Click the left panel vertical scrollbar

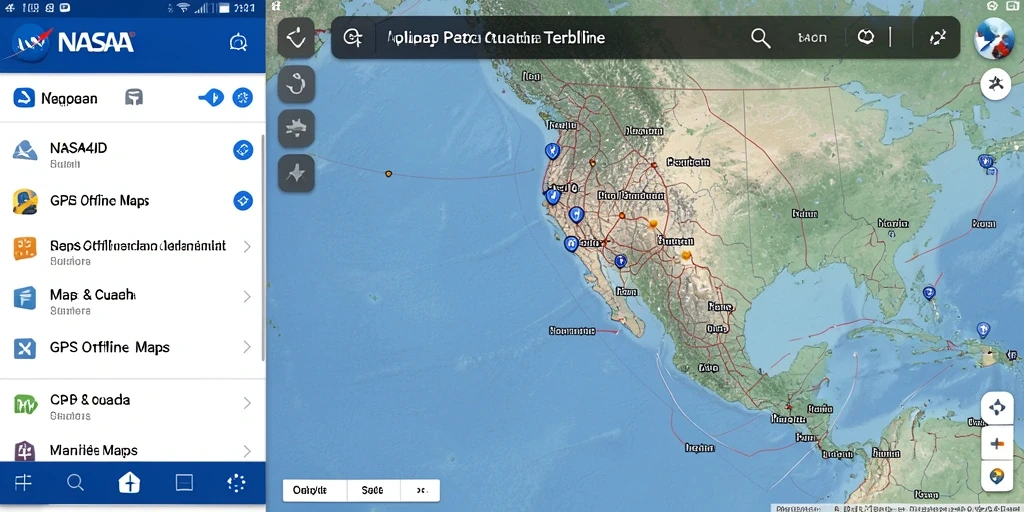(263, 248)
